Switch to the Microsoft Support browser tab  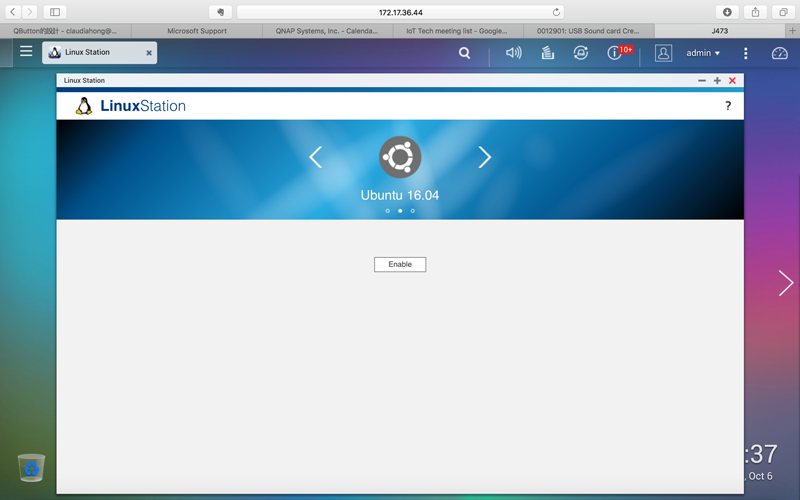197,31
